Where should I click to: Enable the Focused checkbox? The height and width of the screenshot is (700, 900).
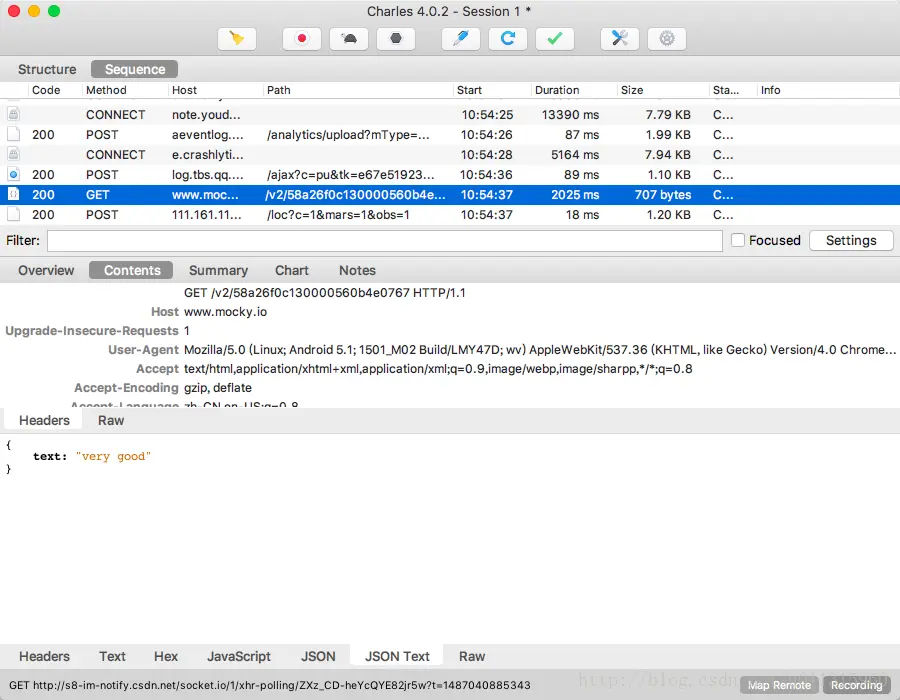[738, 240]
